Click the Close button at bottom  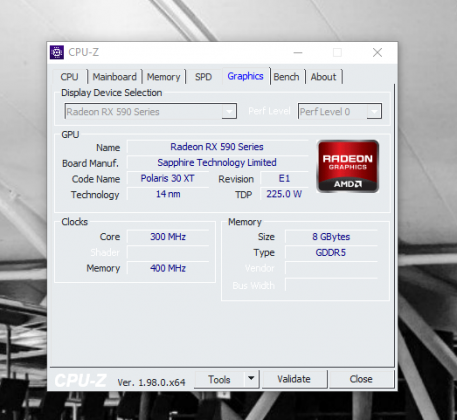pyautogui.click(x=361, y=379)
